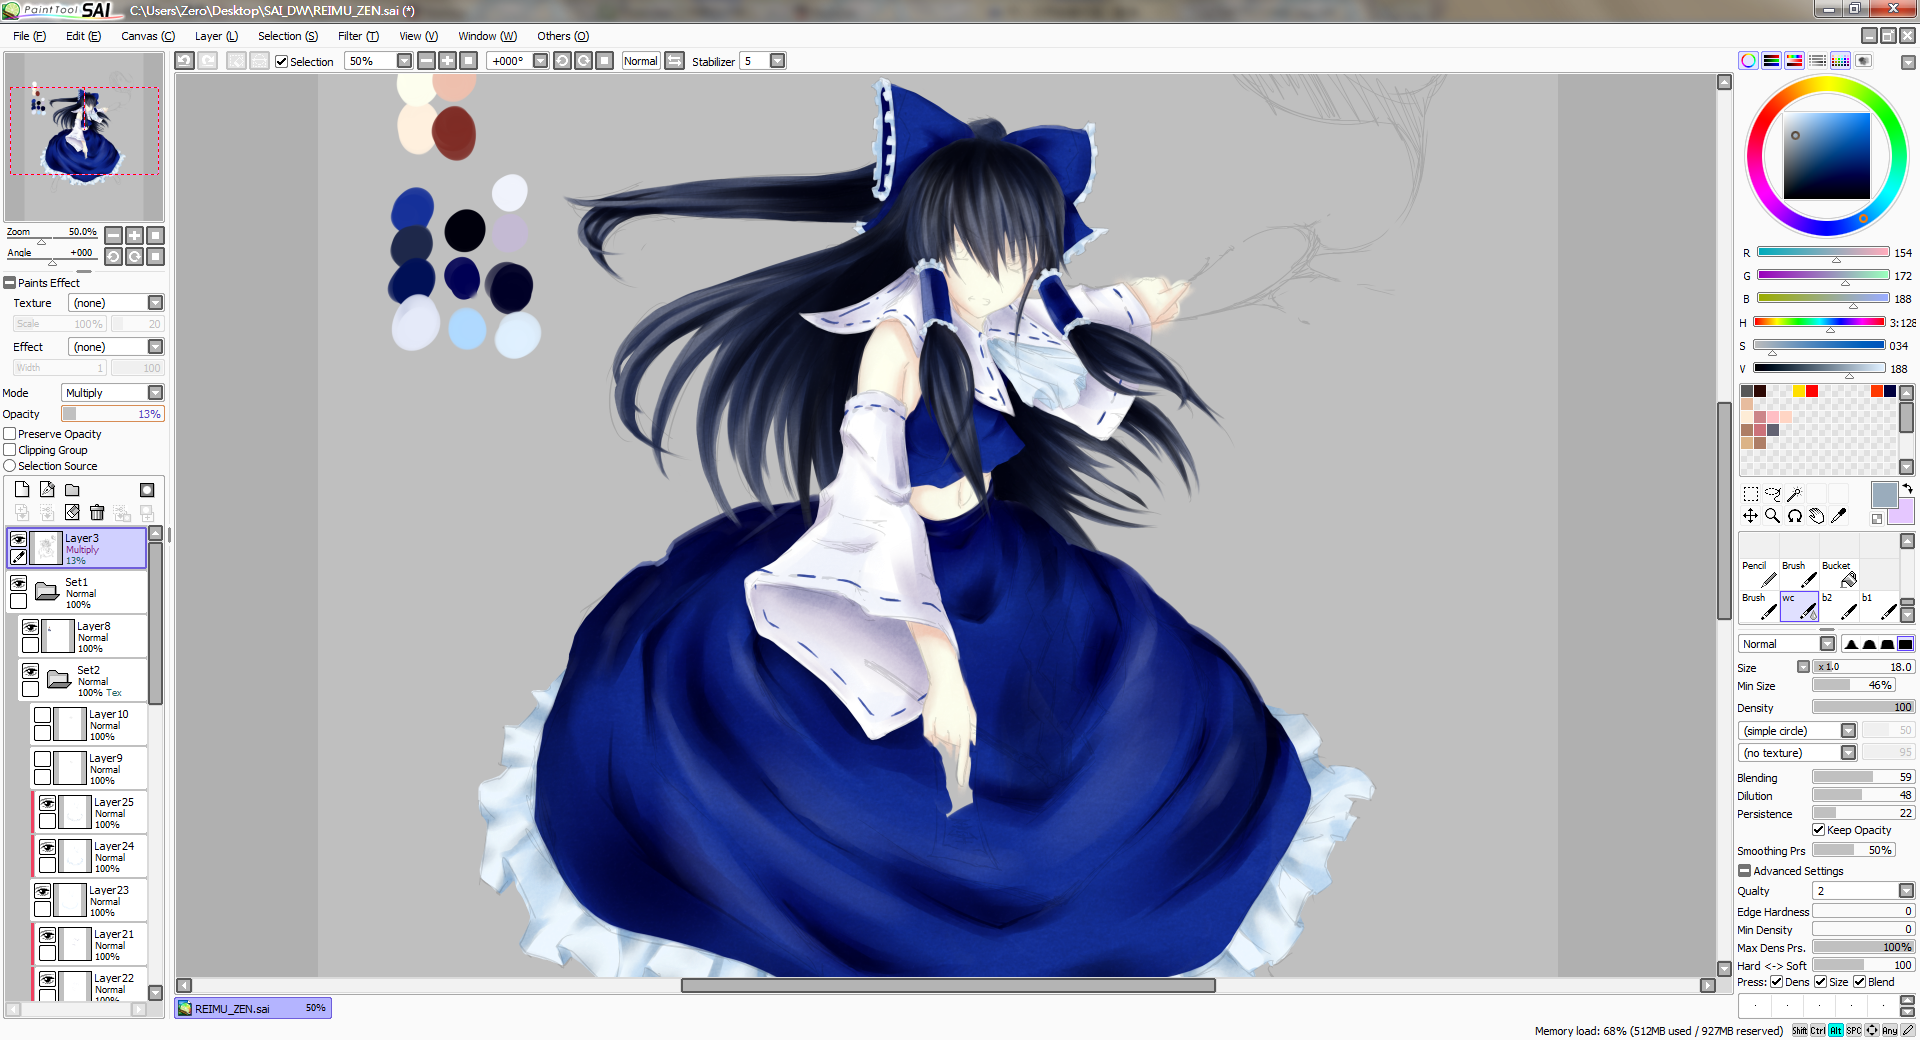Select the move layer tool
The width and height of the screenshot is (1920, 1040).
[1750, 516]
